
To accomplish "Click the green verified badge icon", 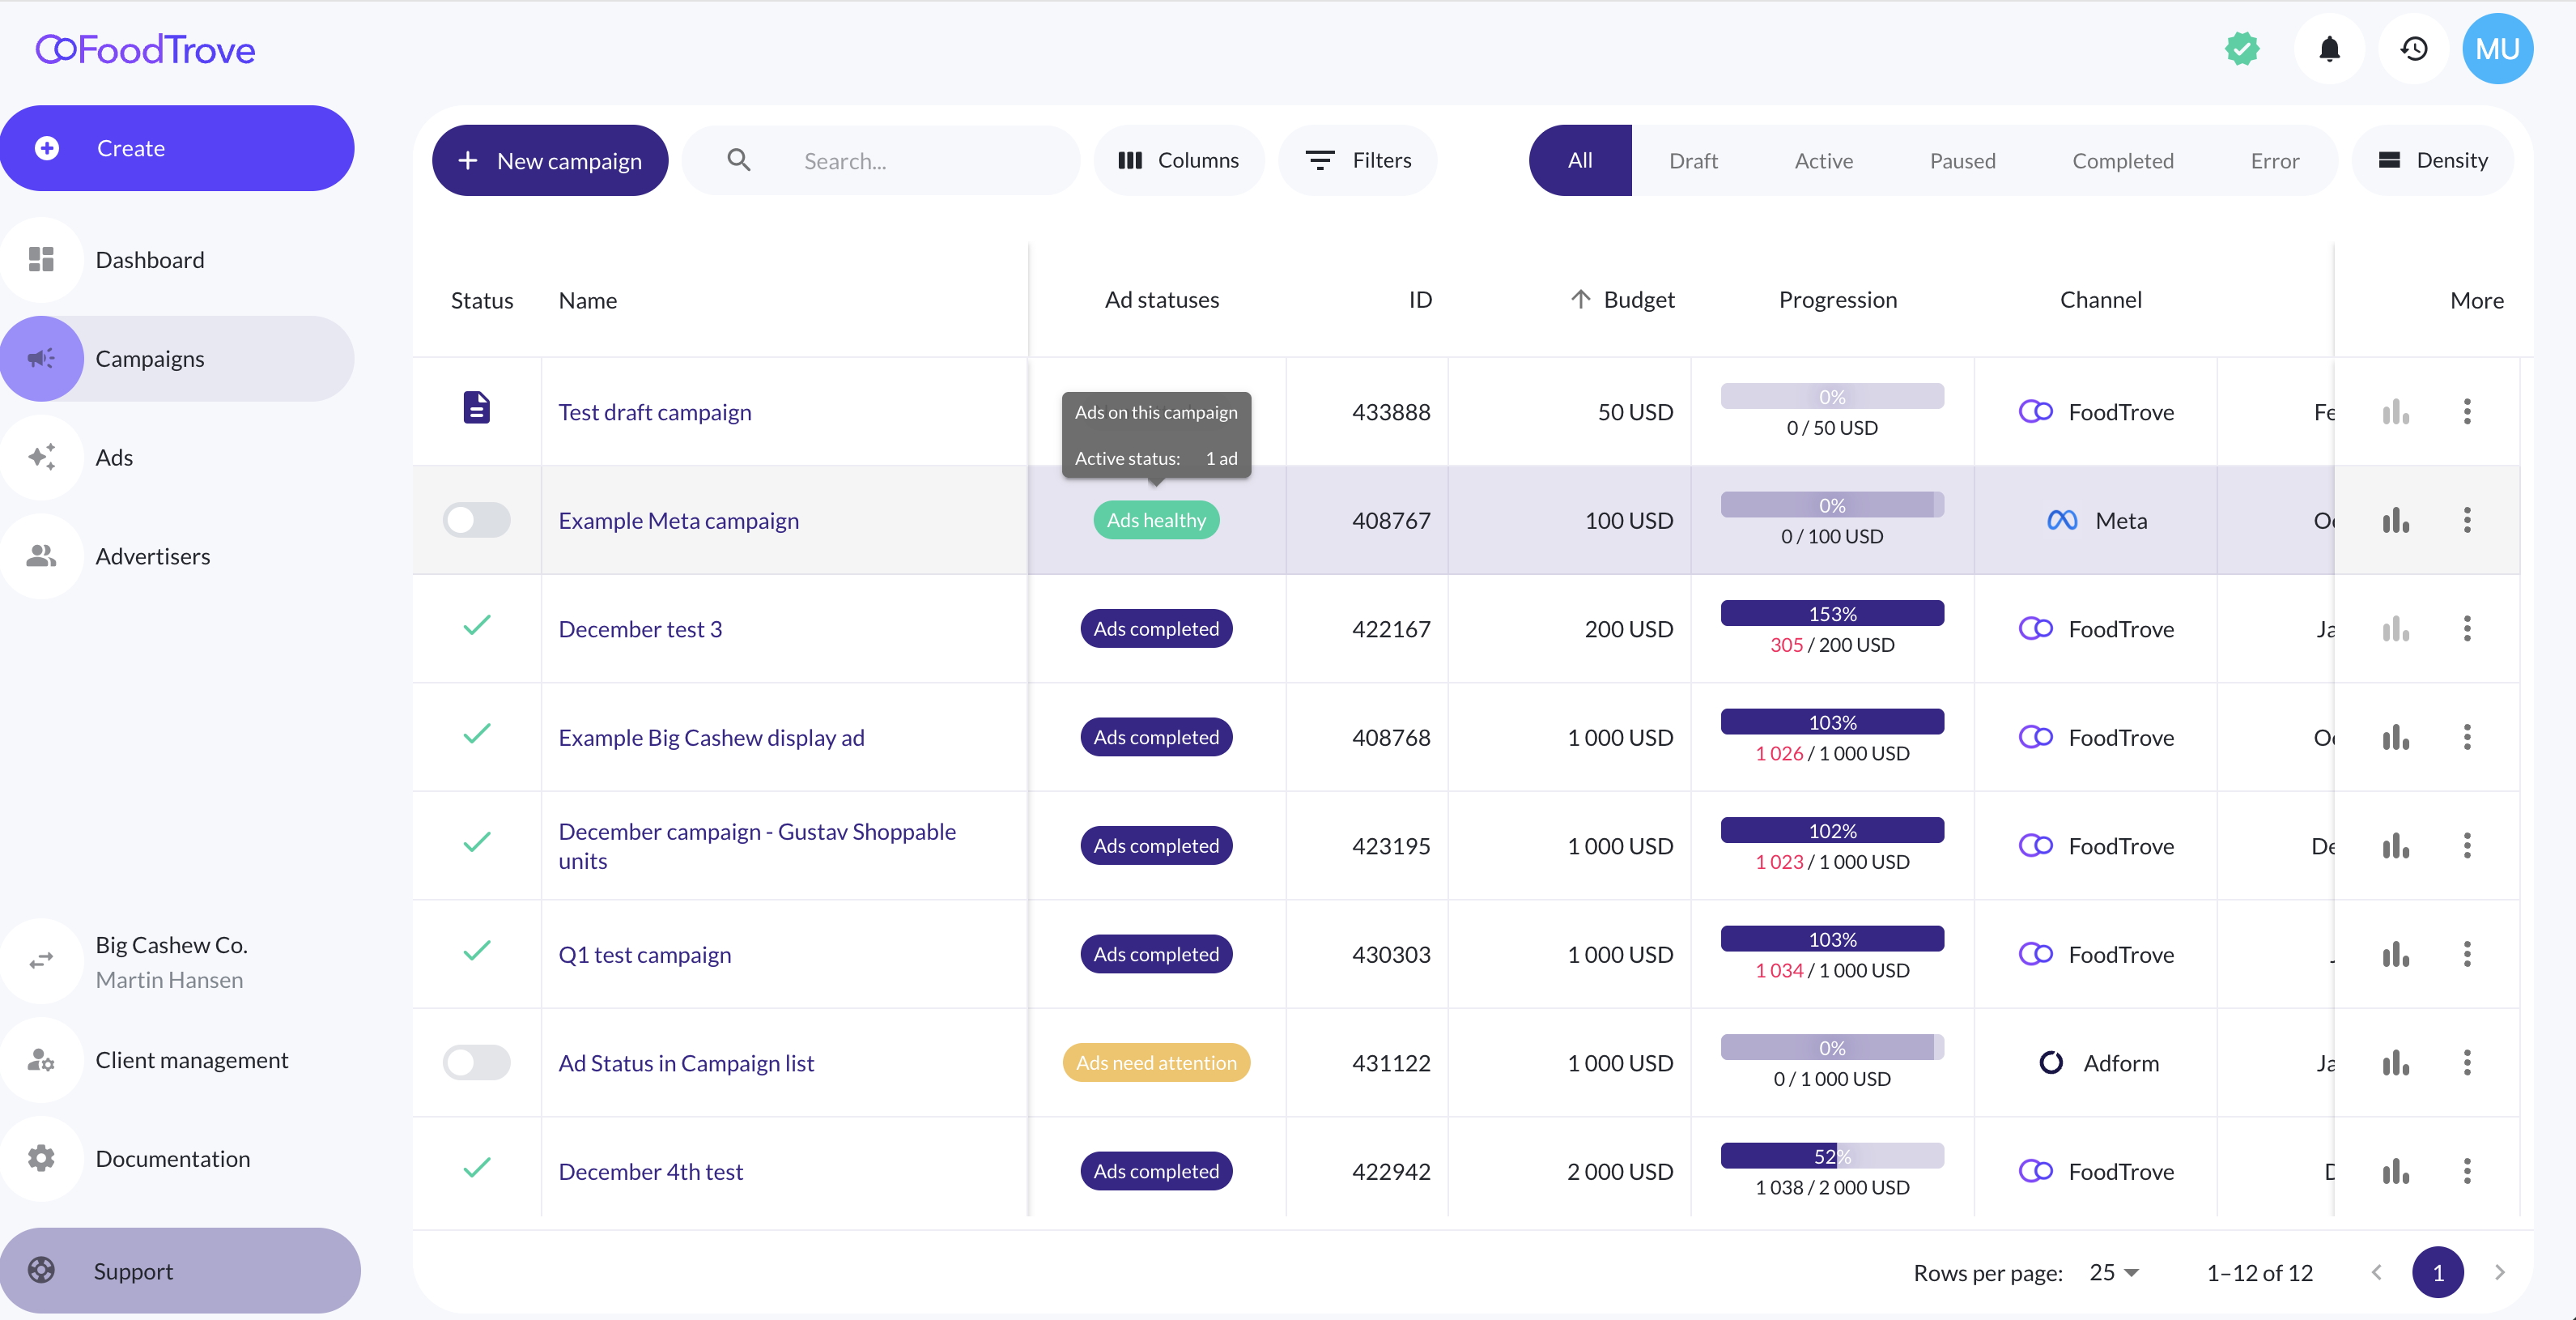I will 2242,49.
